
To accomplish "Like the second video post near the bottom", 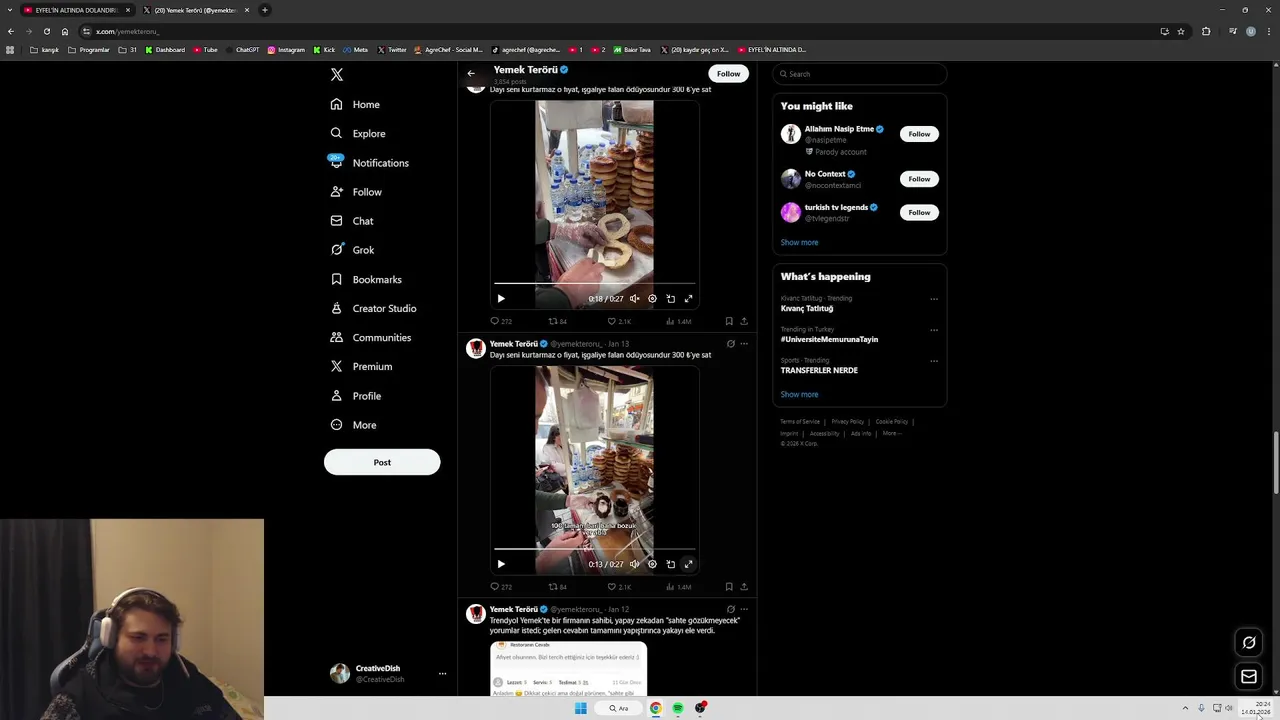I will point(619,587).
